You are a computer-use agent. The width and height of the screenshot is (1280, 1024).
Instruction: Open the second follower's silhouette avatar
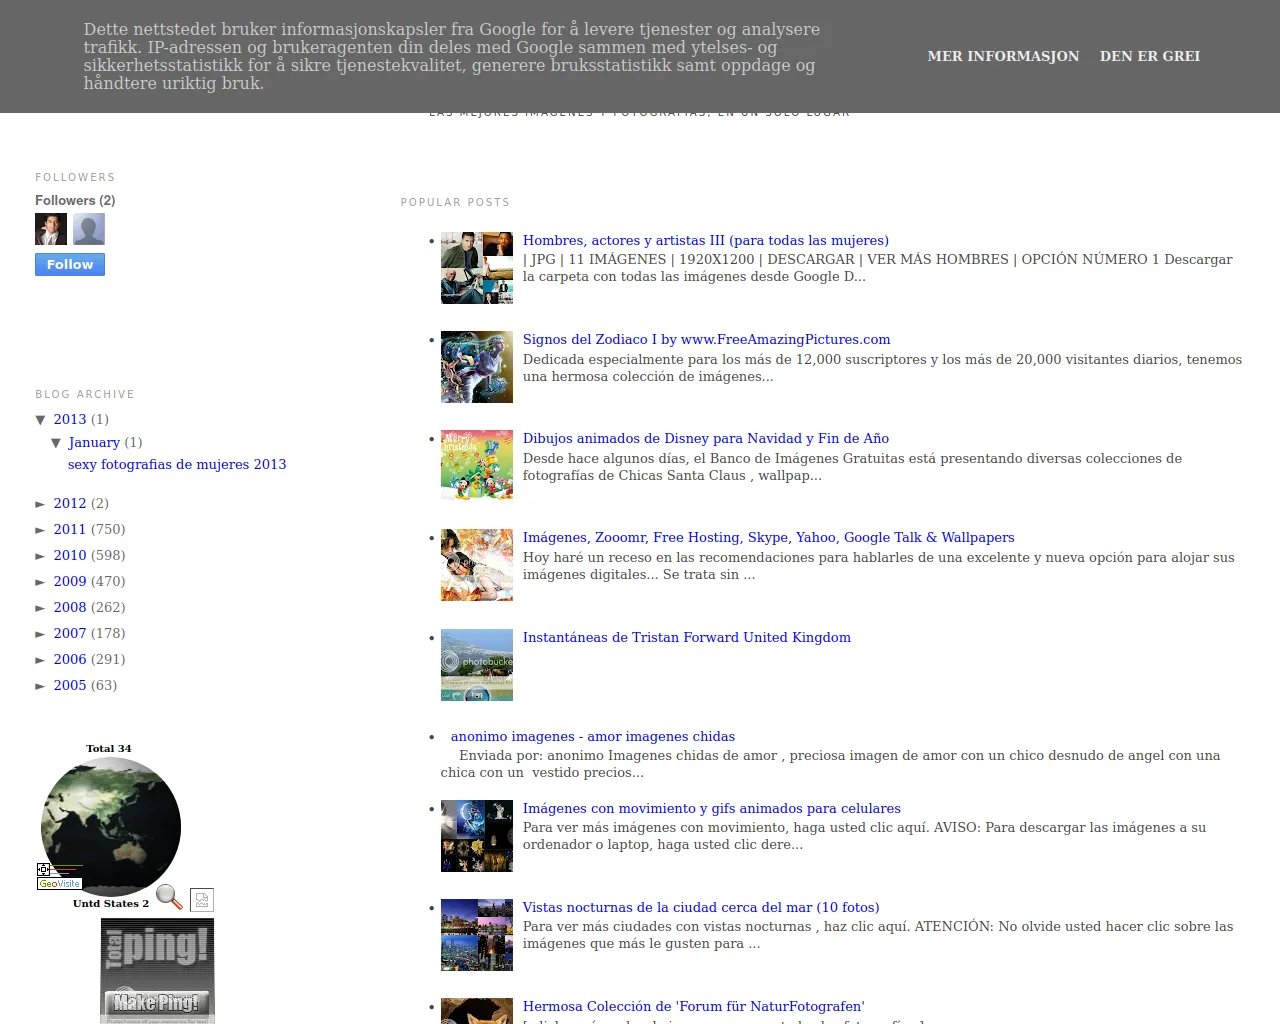(89, 229)
